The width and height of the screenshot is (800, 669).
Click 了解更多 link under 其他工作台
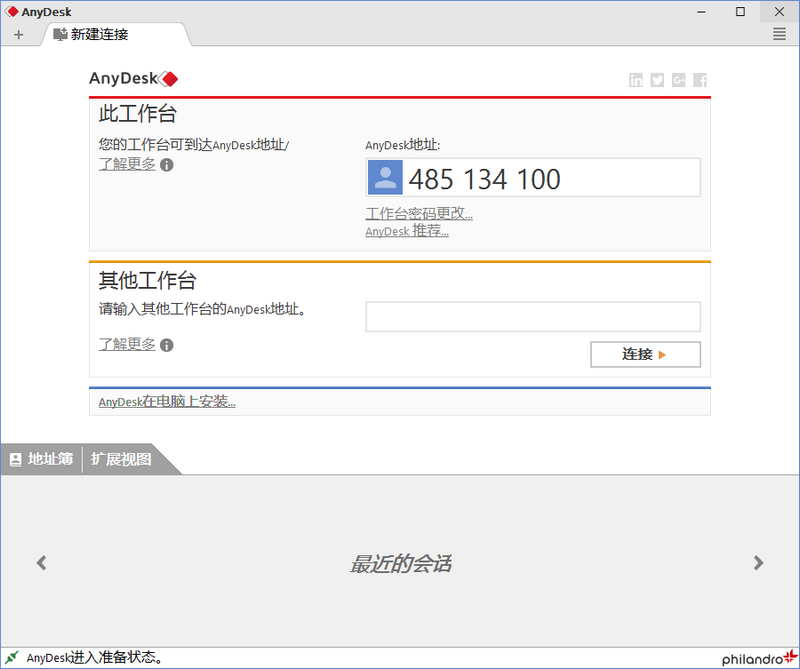pyautogui.click(x=127, y=344)
